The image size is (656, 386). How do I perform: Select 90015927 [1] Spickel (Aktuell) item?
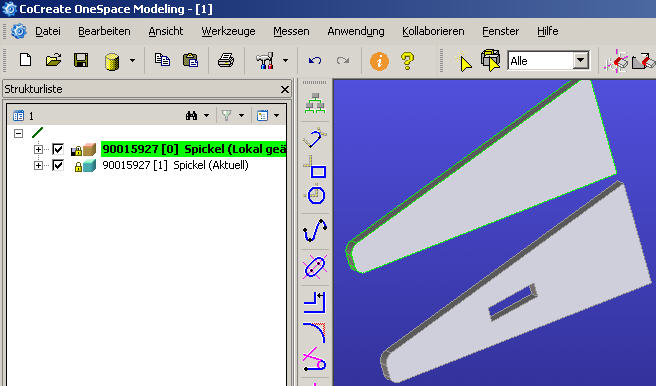pyautogui.click(x=175, y=165)
